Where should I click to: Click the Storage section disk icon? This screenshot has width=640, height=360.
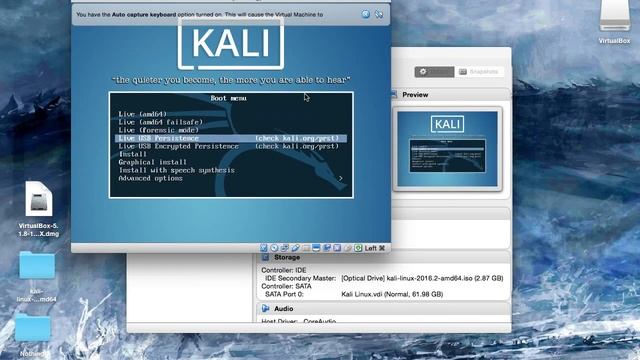click(265, 257)
